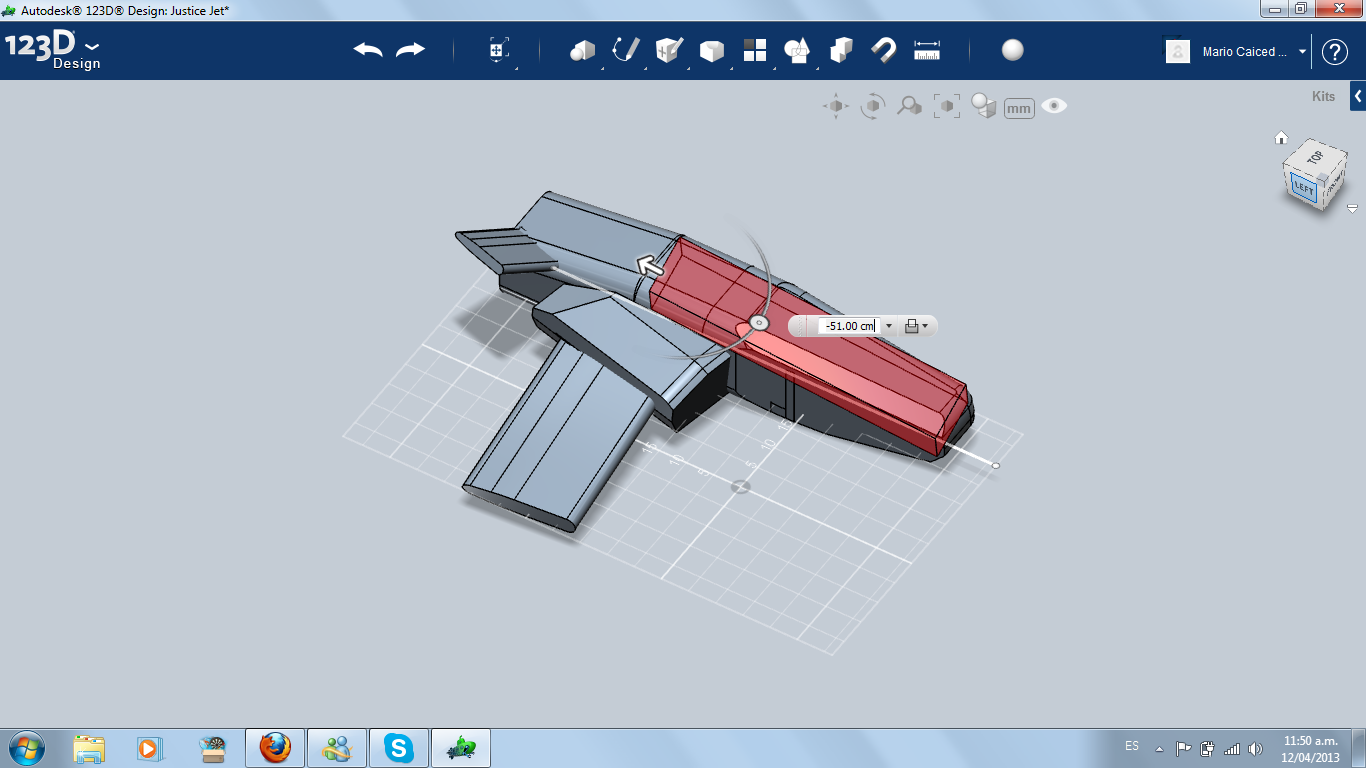
Task: Open Windows Explorer from taskbar
Action: pyautogui.click(x=89, y=748)
